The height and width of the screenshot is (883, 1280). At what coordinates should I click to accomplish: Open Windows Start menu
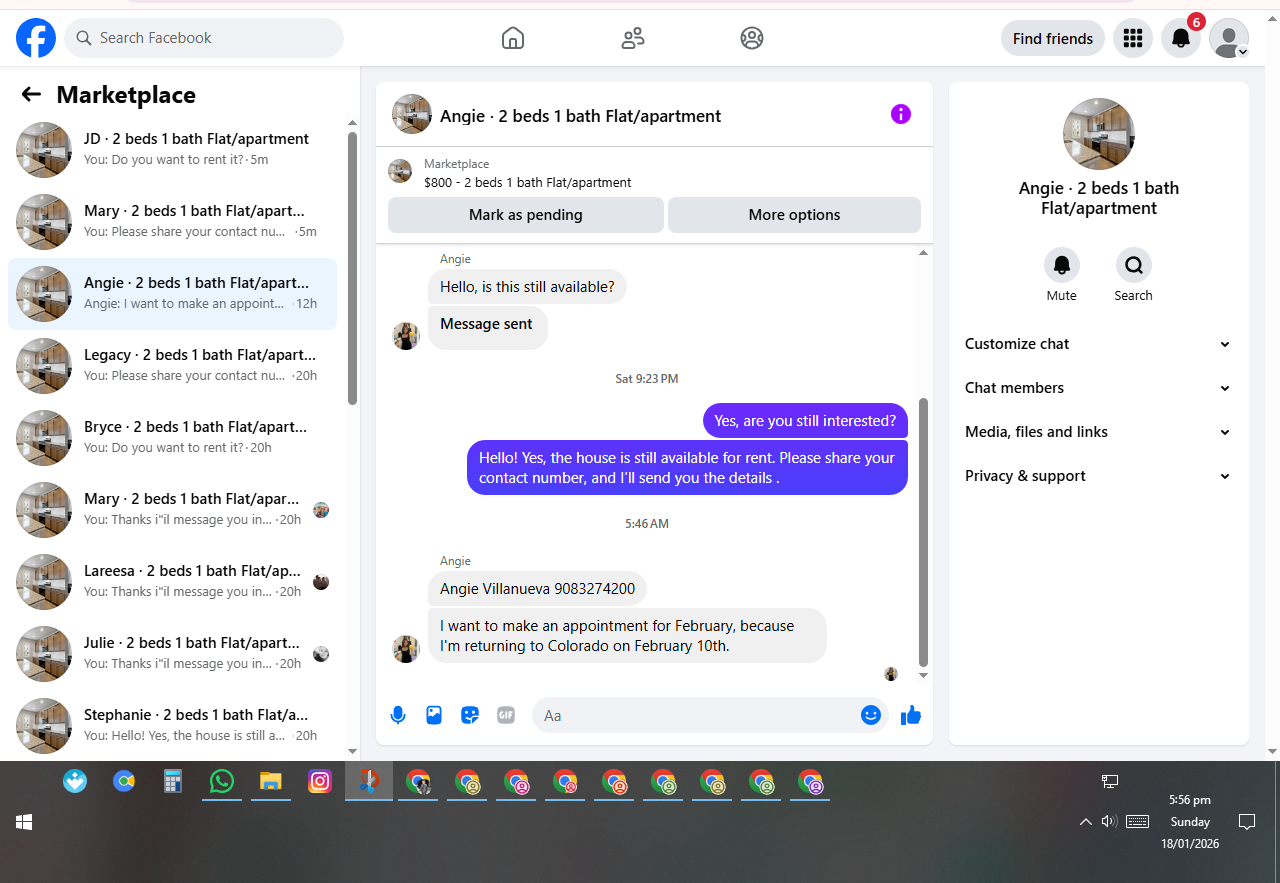tap(24, 822)
